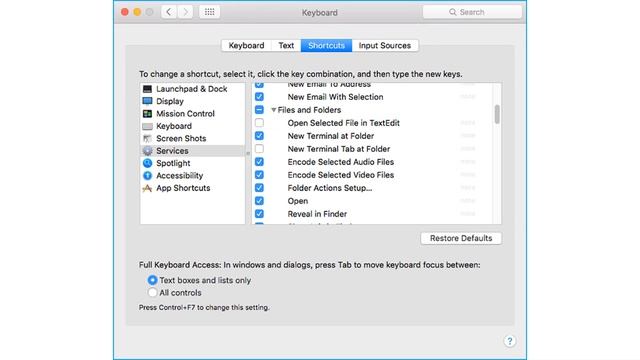Switch to the Text tab
The image size is (640, 360).
[x=286, y=45]
